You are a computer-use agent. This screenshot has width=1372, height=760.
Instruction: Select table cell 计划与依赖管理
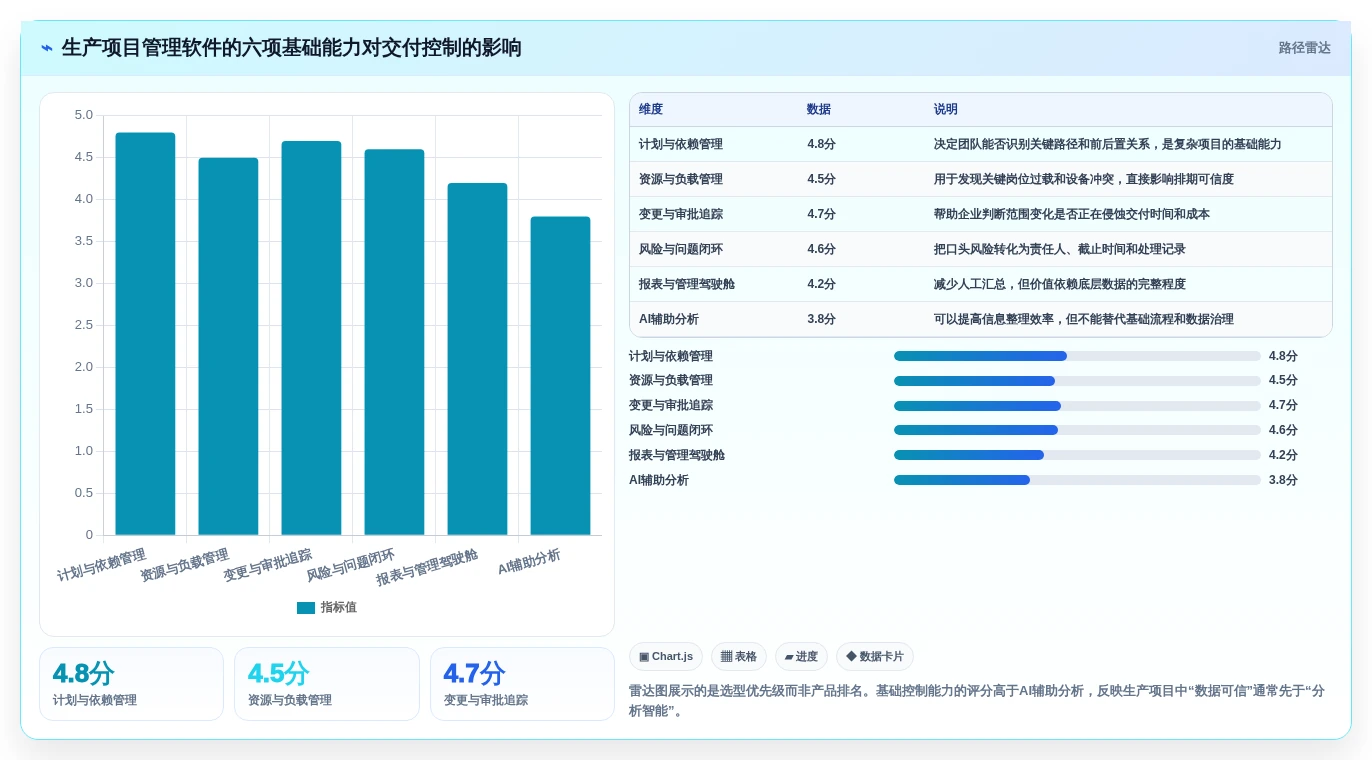[681, 145]
